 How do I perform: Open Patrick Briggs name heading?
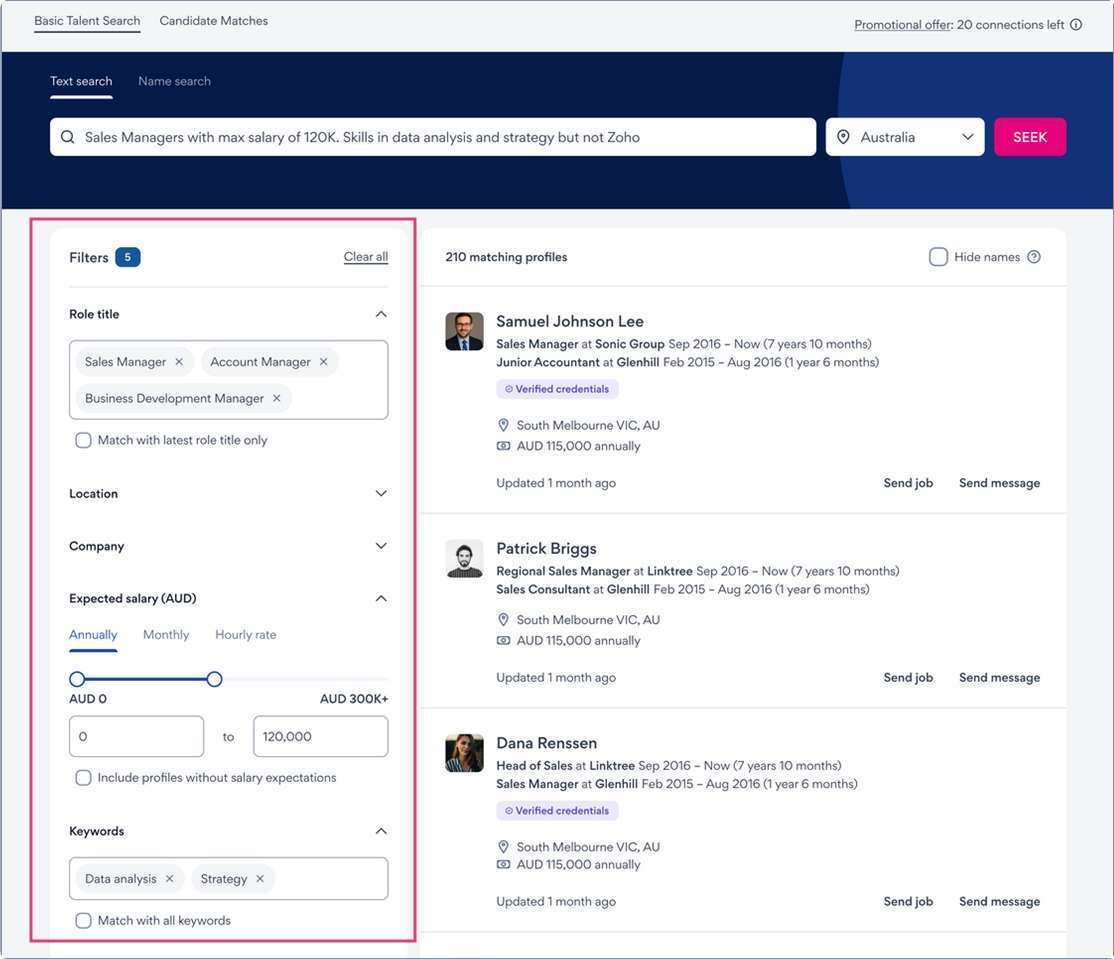click(546, 549)
